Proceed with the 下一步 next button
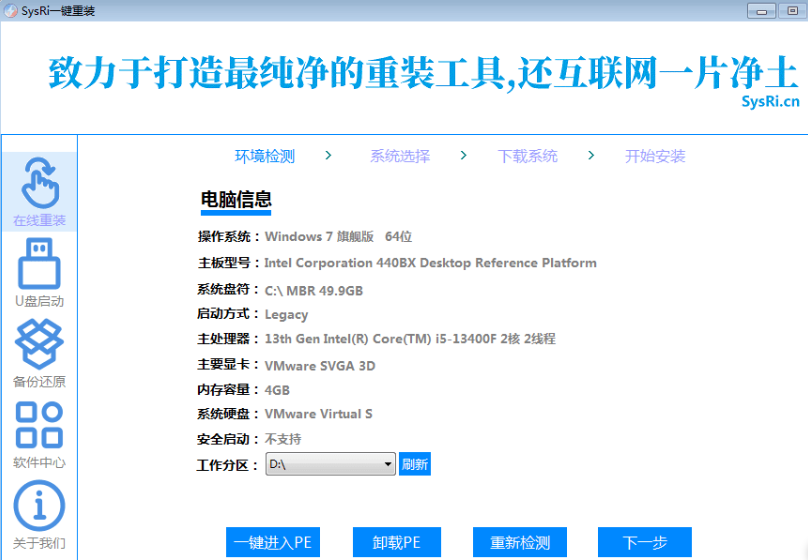This screenshot has height=560, width=808. [x=644, y=543]
